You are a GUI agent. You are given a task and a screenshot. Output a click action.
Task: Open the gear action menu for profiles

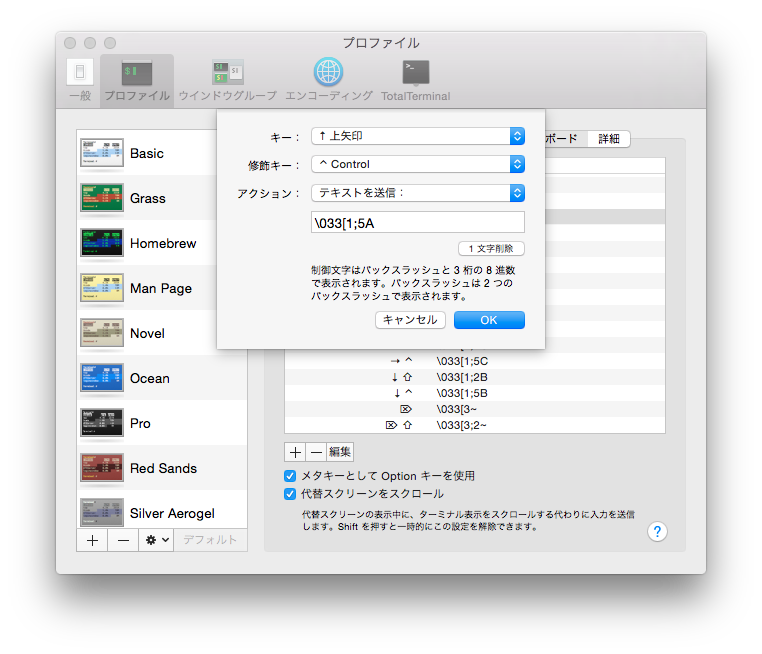click(x=156, y=540)
